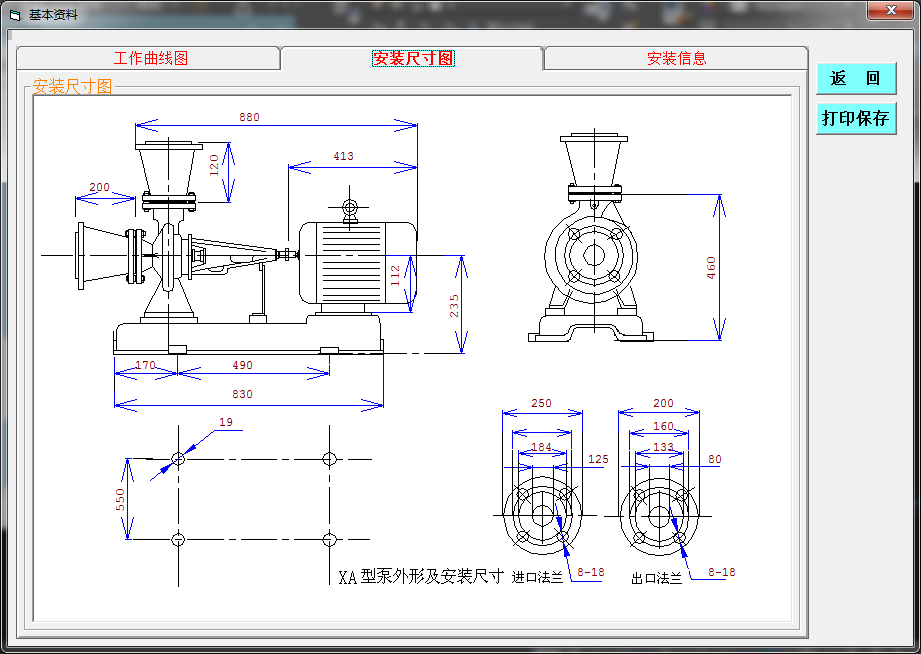Viewport: 921px width, 654px height.
Task: Click the 250 inlet flange dimension
Action: 541,403
